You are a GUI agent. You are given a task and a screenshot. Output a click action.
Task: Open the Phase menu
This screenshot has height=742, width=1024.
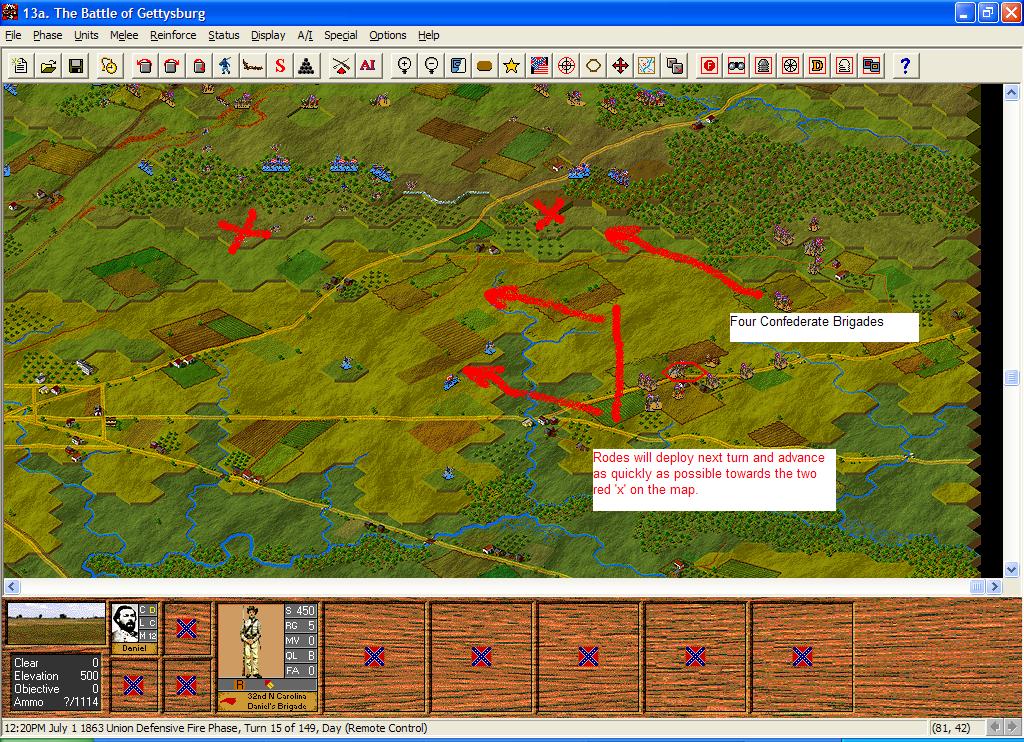(x=48, y=35)
